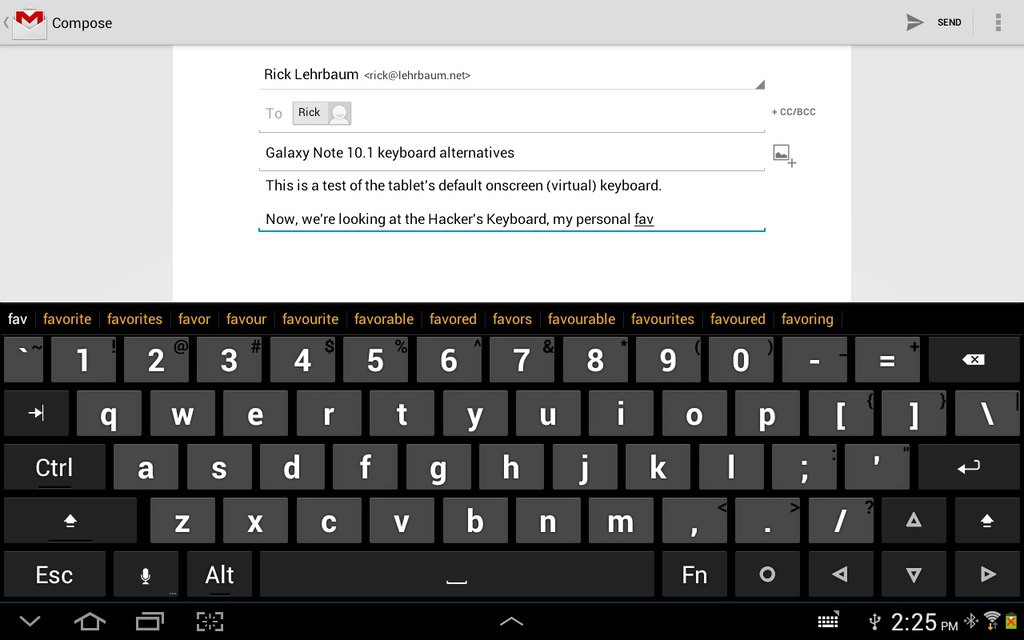Viewport: 1024px width, 640px height.
Task: Tap the backtick tilde key
Action: pyautogui.click(x=24, y=359)
